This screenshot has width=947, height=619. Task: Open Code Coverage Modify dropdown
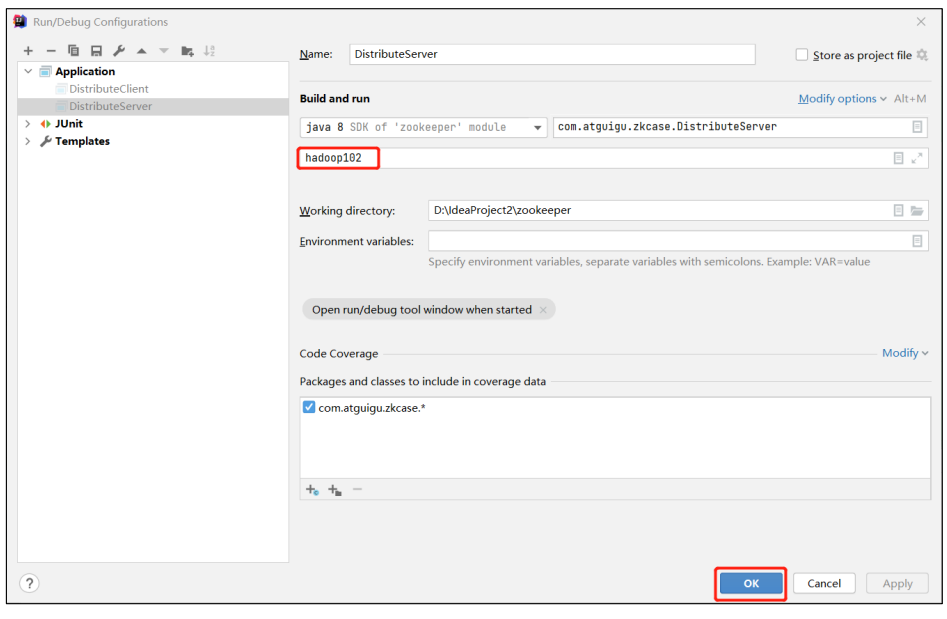click(x=905, y=353)
